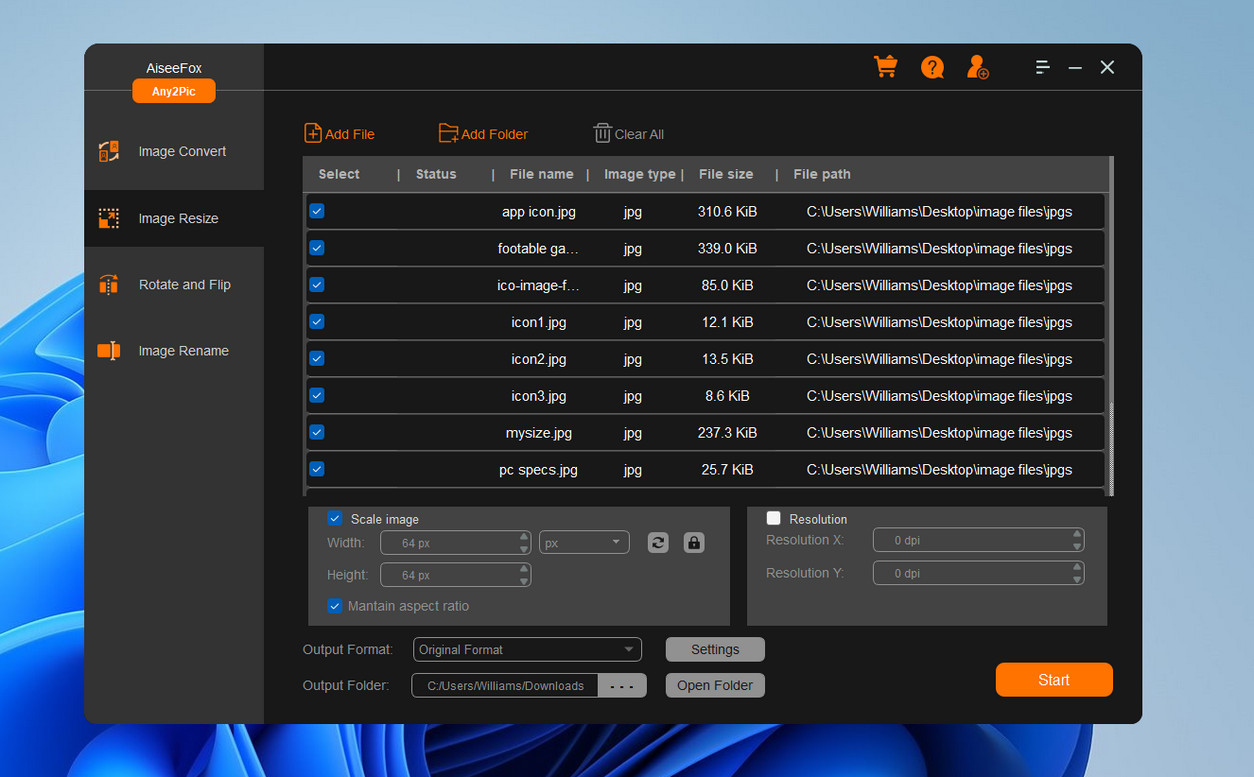Click the File name column header
This screenshot has width=1254, height=777.
[x=541, y=174]
